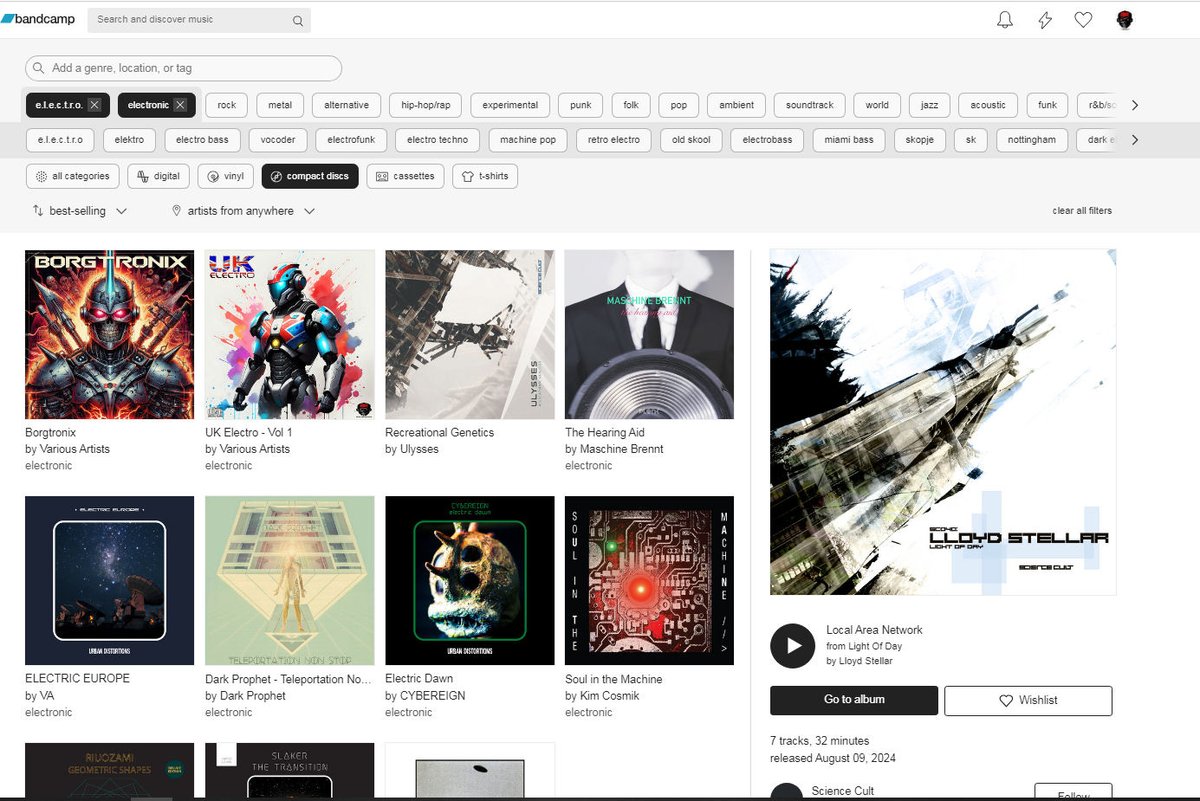Screen dimensions: 1200x801
Task: Click the Kim Cosmik artist name
Action: pos(609,696)
